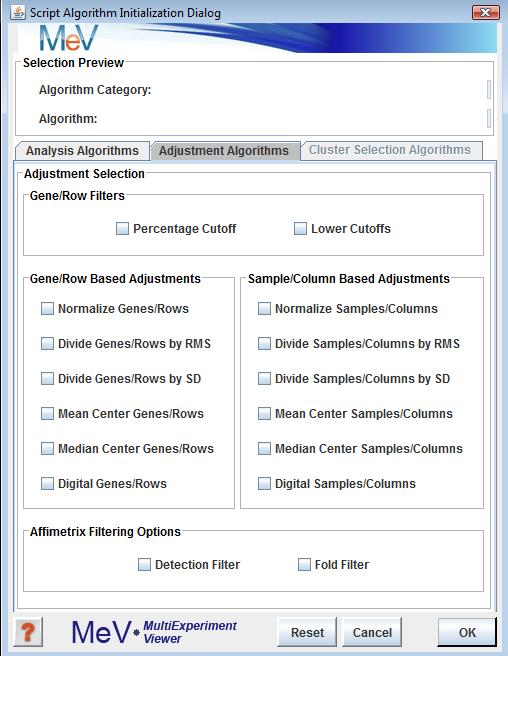This screenshot has width=508, height=704.
Task: Toggle Divide Samples/Columns by SD
Action: click(x=264, y=378)
